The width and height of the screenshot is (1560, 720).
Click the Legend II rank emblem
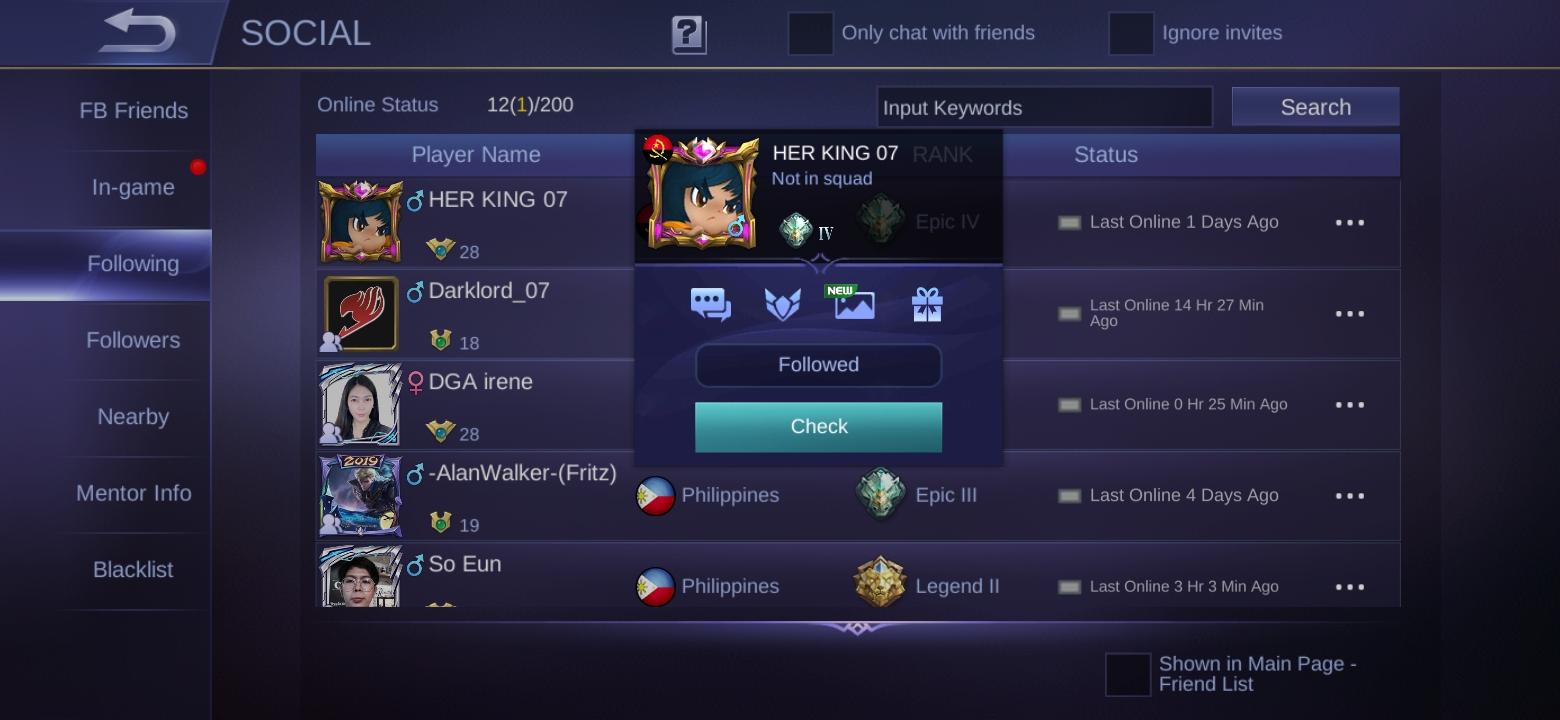coord(881,583)
